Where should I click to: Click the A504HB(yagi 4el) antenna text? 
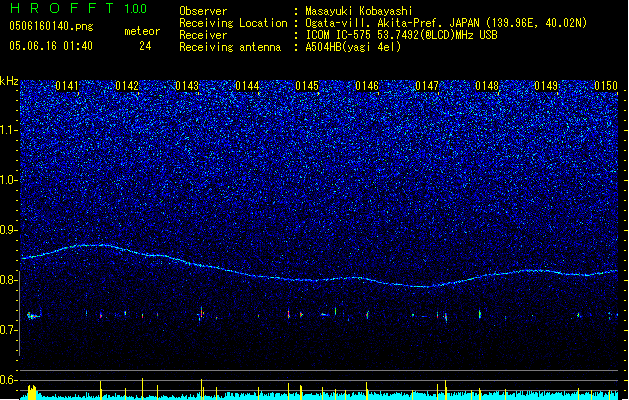[x=353, y=47]
